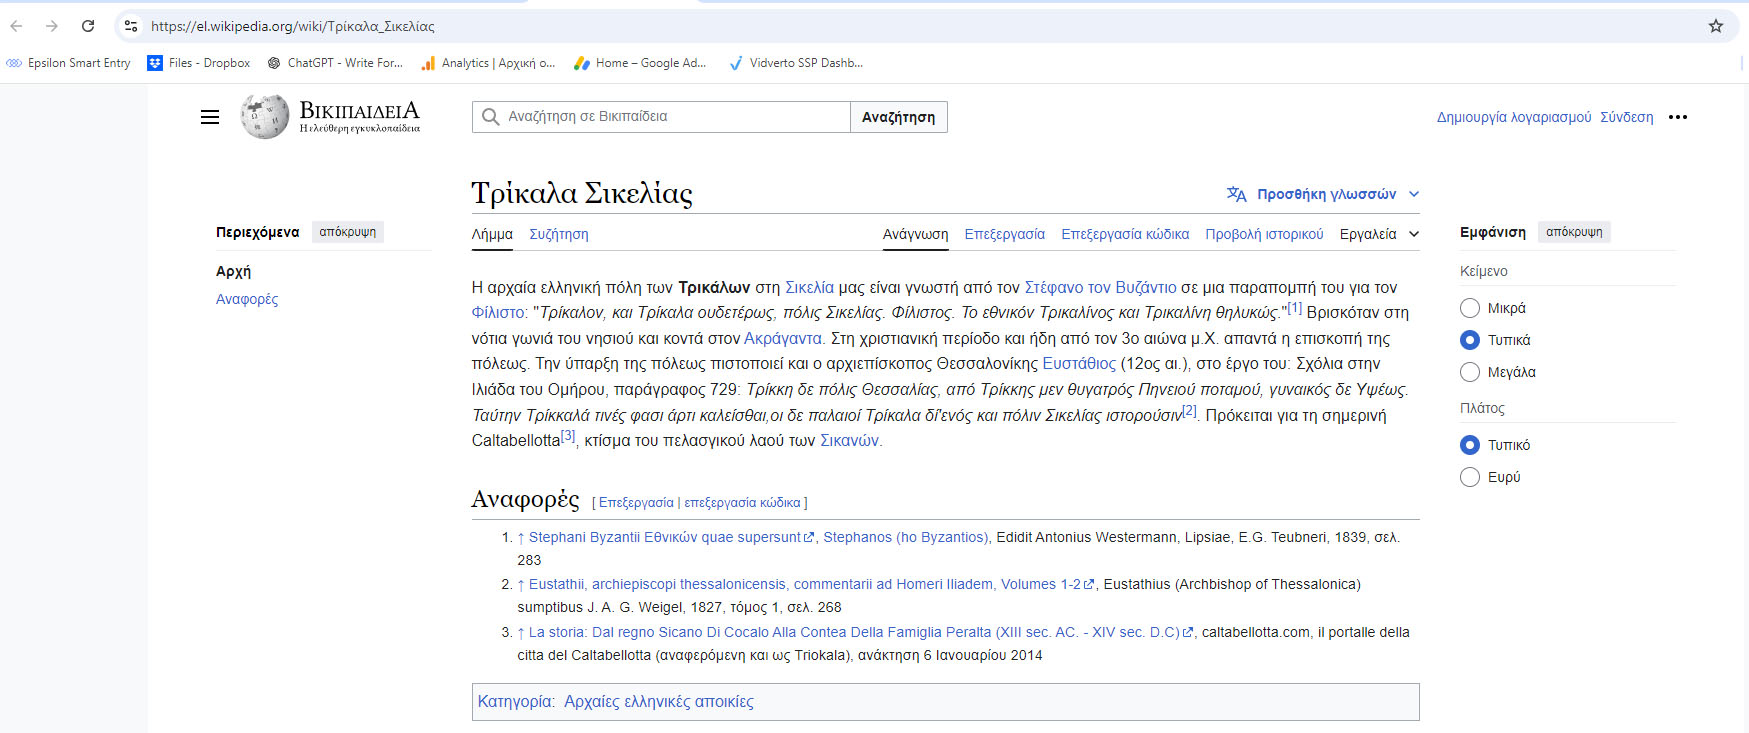This screenshot has height=733, width=1749.
Task: Bookmark this page with star icon
Action: (1716, 26)
